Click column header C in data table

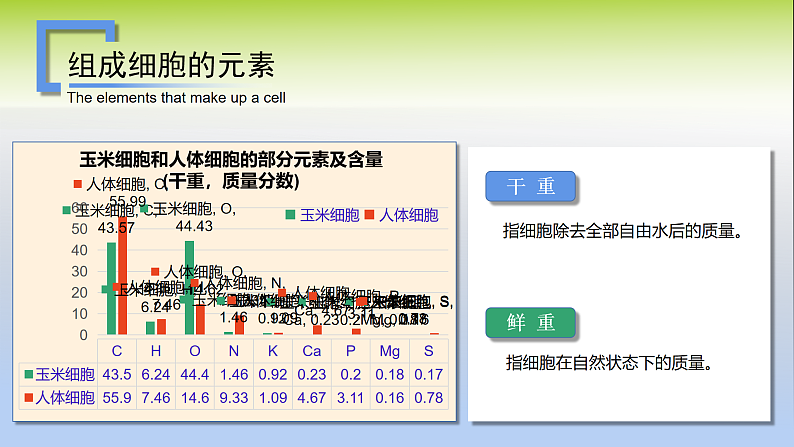click(x=117, y=351)
